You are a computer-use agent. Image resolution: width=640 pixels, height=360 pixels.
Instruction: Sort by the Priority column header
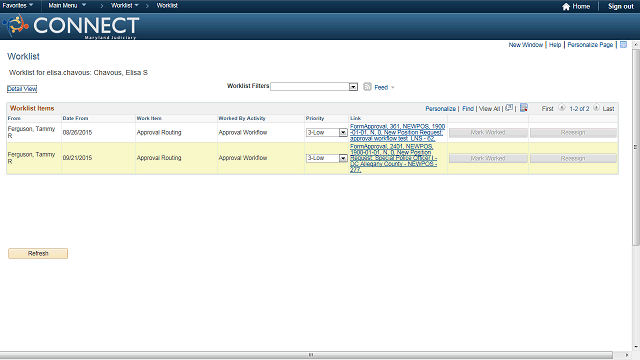[315, 118]
